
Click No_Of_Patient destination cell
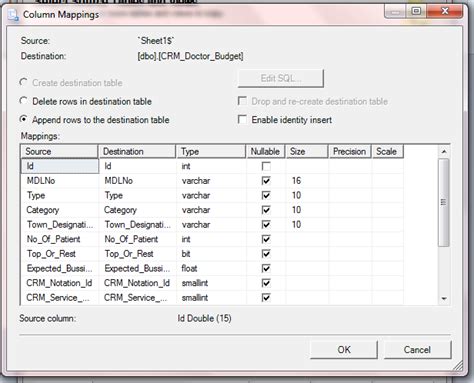(x=138, y=239)
